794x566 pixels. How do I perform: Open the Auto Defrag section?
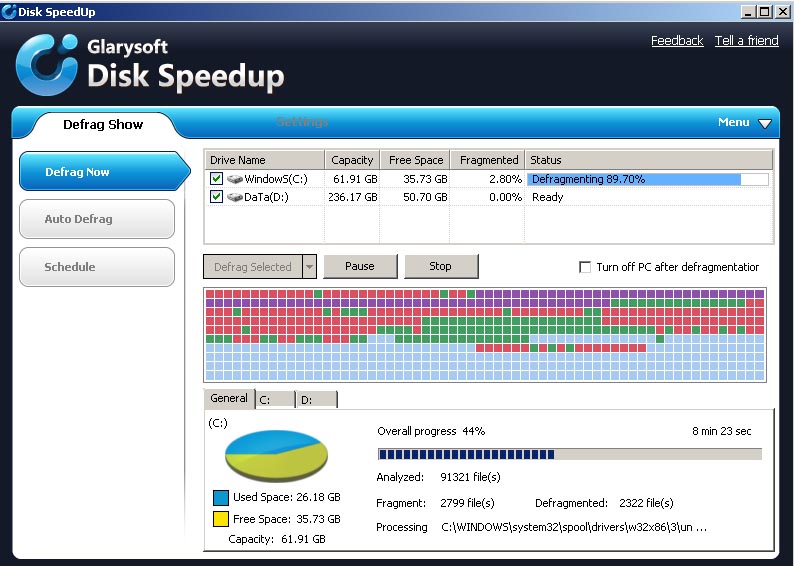(97, 219)
